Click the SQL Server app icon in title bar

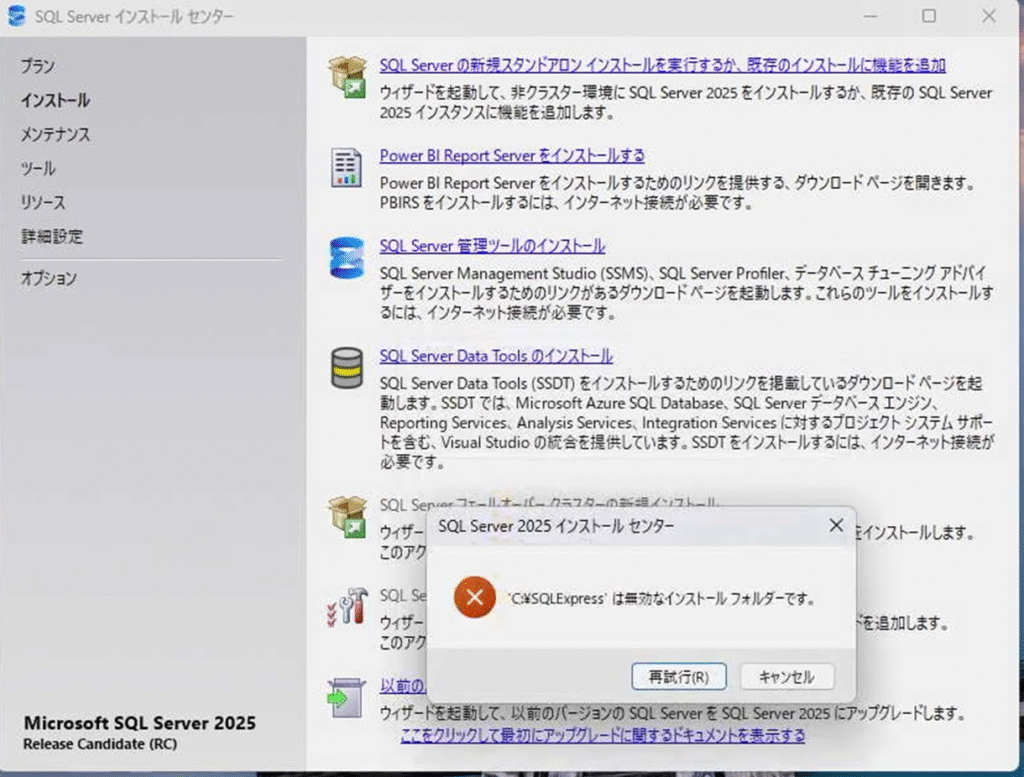[16, 16]
